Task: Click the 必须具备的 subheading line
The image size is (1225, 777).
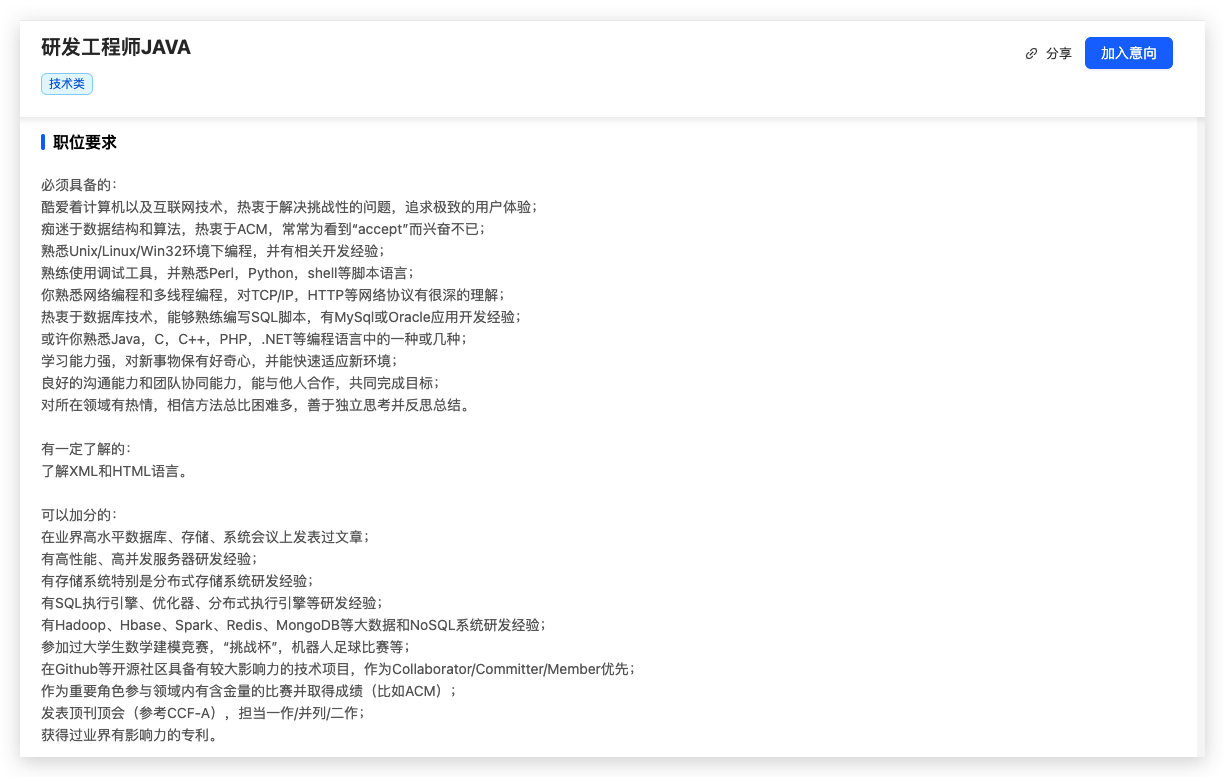Action: tap(79, 185)
